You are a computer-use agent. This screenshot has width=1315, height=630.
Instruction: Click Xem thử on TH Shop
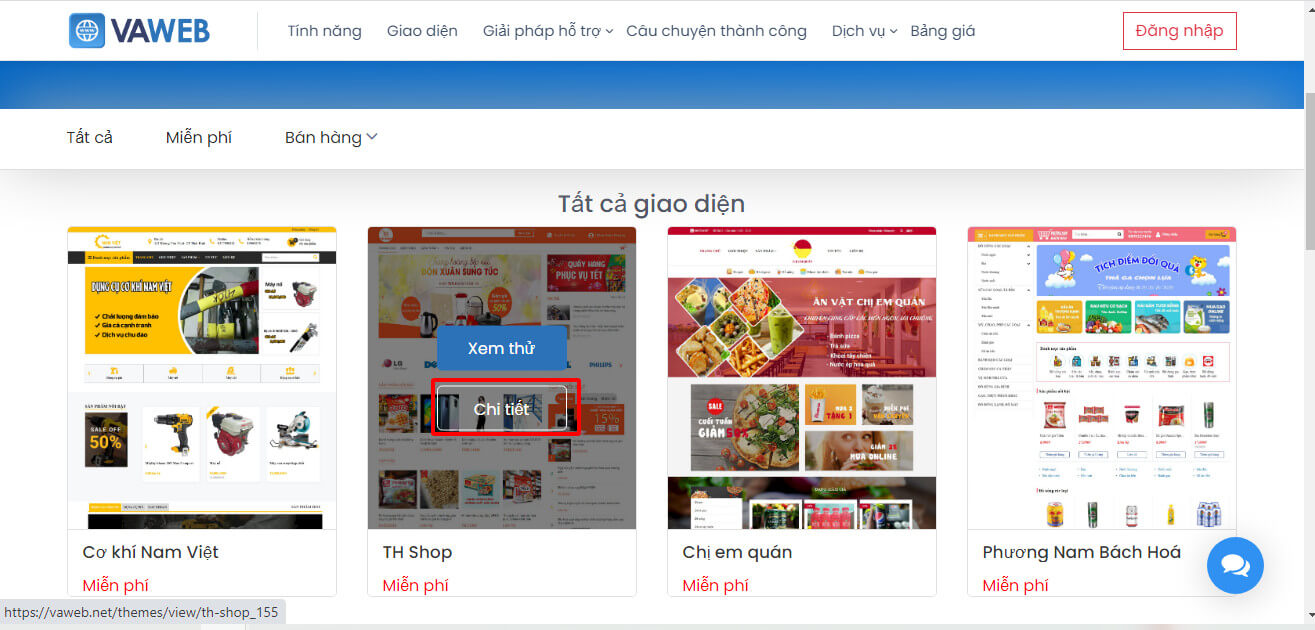point(502,348)
